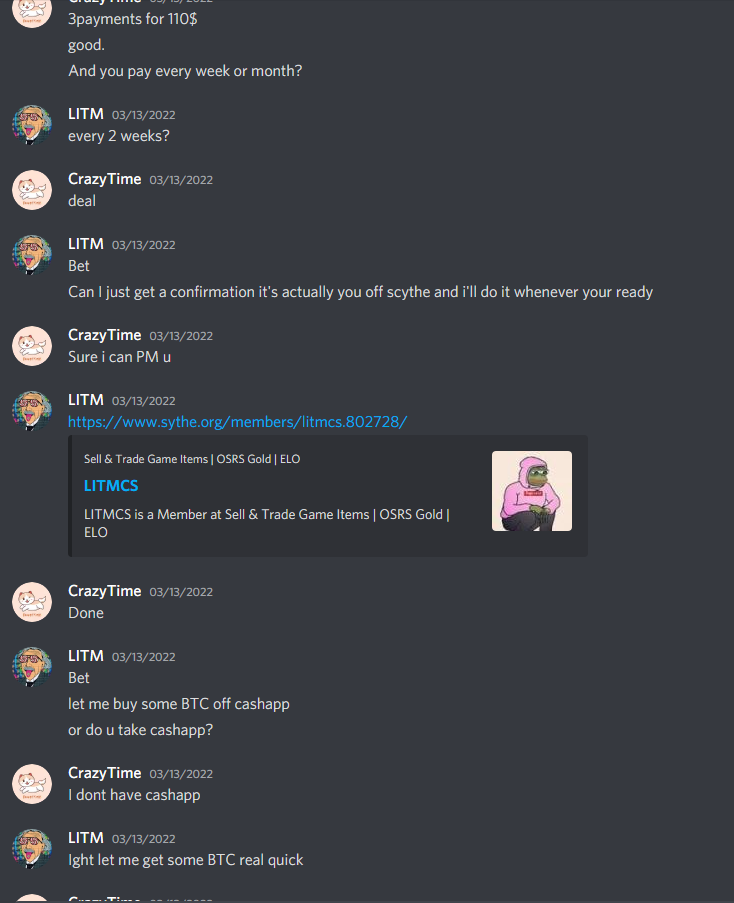Screen dimensions: 734x903
Task: Click LITM's avatar beside 'every 2 weeks?'
Action: [x=32, y=124]
